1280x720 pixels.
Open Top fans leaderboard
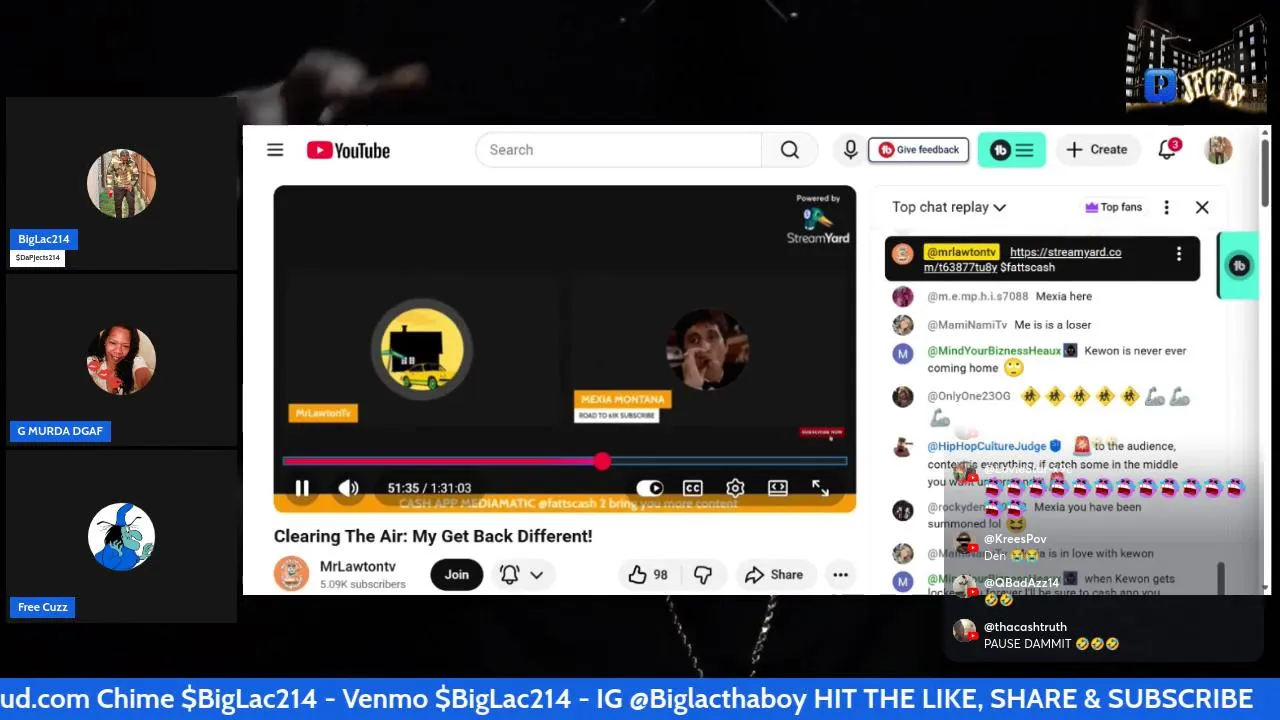(1114, 207)
